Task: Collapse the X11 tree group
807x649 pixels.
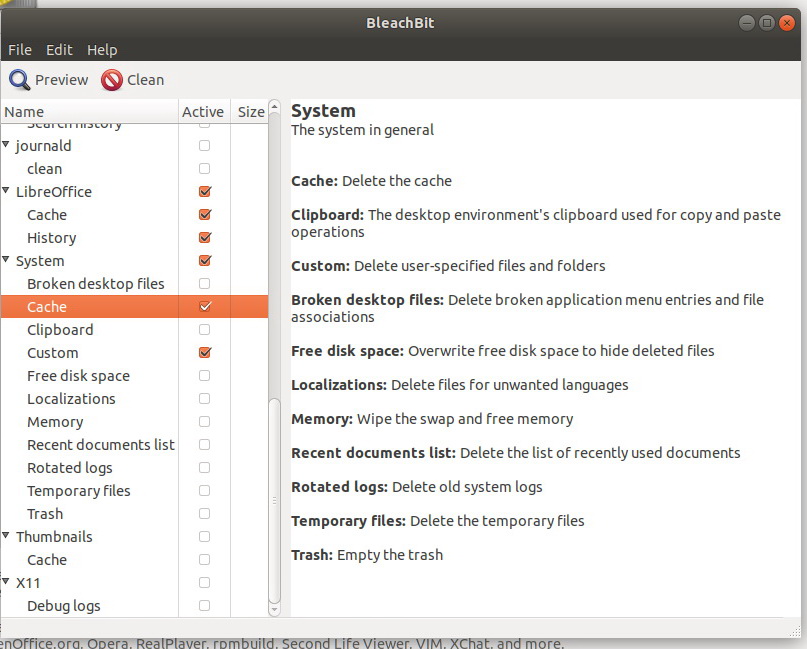Action: [x=6, y=582]
